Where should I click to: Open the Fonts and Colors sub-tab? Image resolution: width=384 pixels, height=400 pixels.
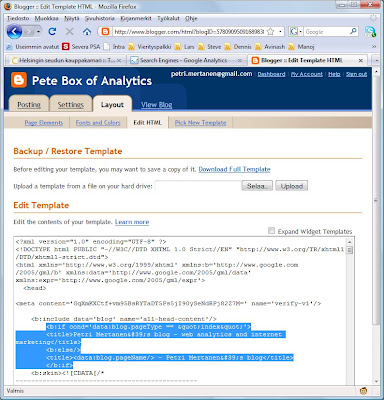pyautogui.click(x=98, y=123)
